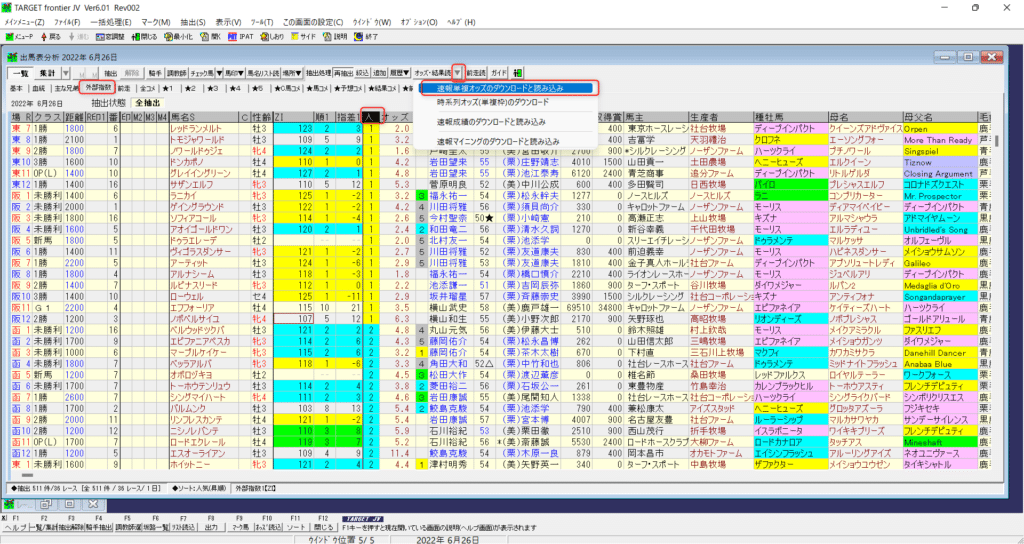Click the 前走読 button
The height and width of the screenshot is (544, 1024).
point(476,72)
